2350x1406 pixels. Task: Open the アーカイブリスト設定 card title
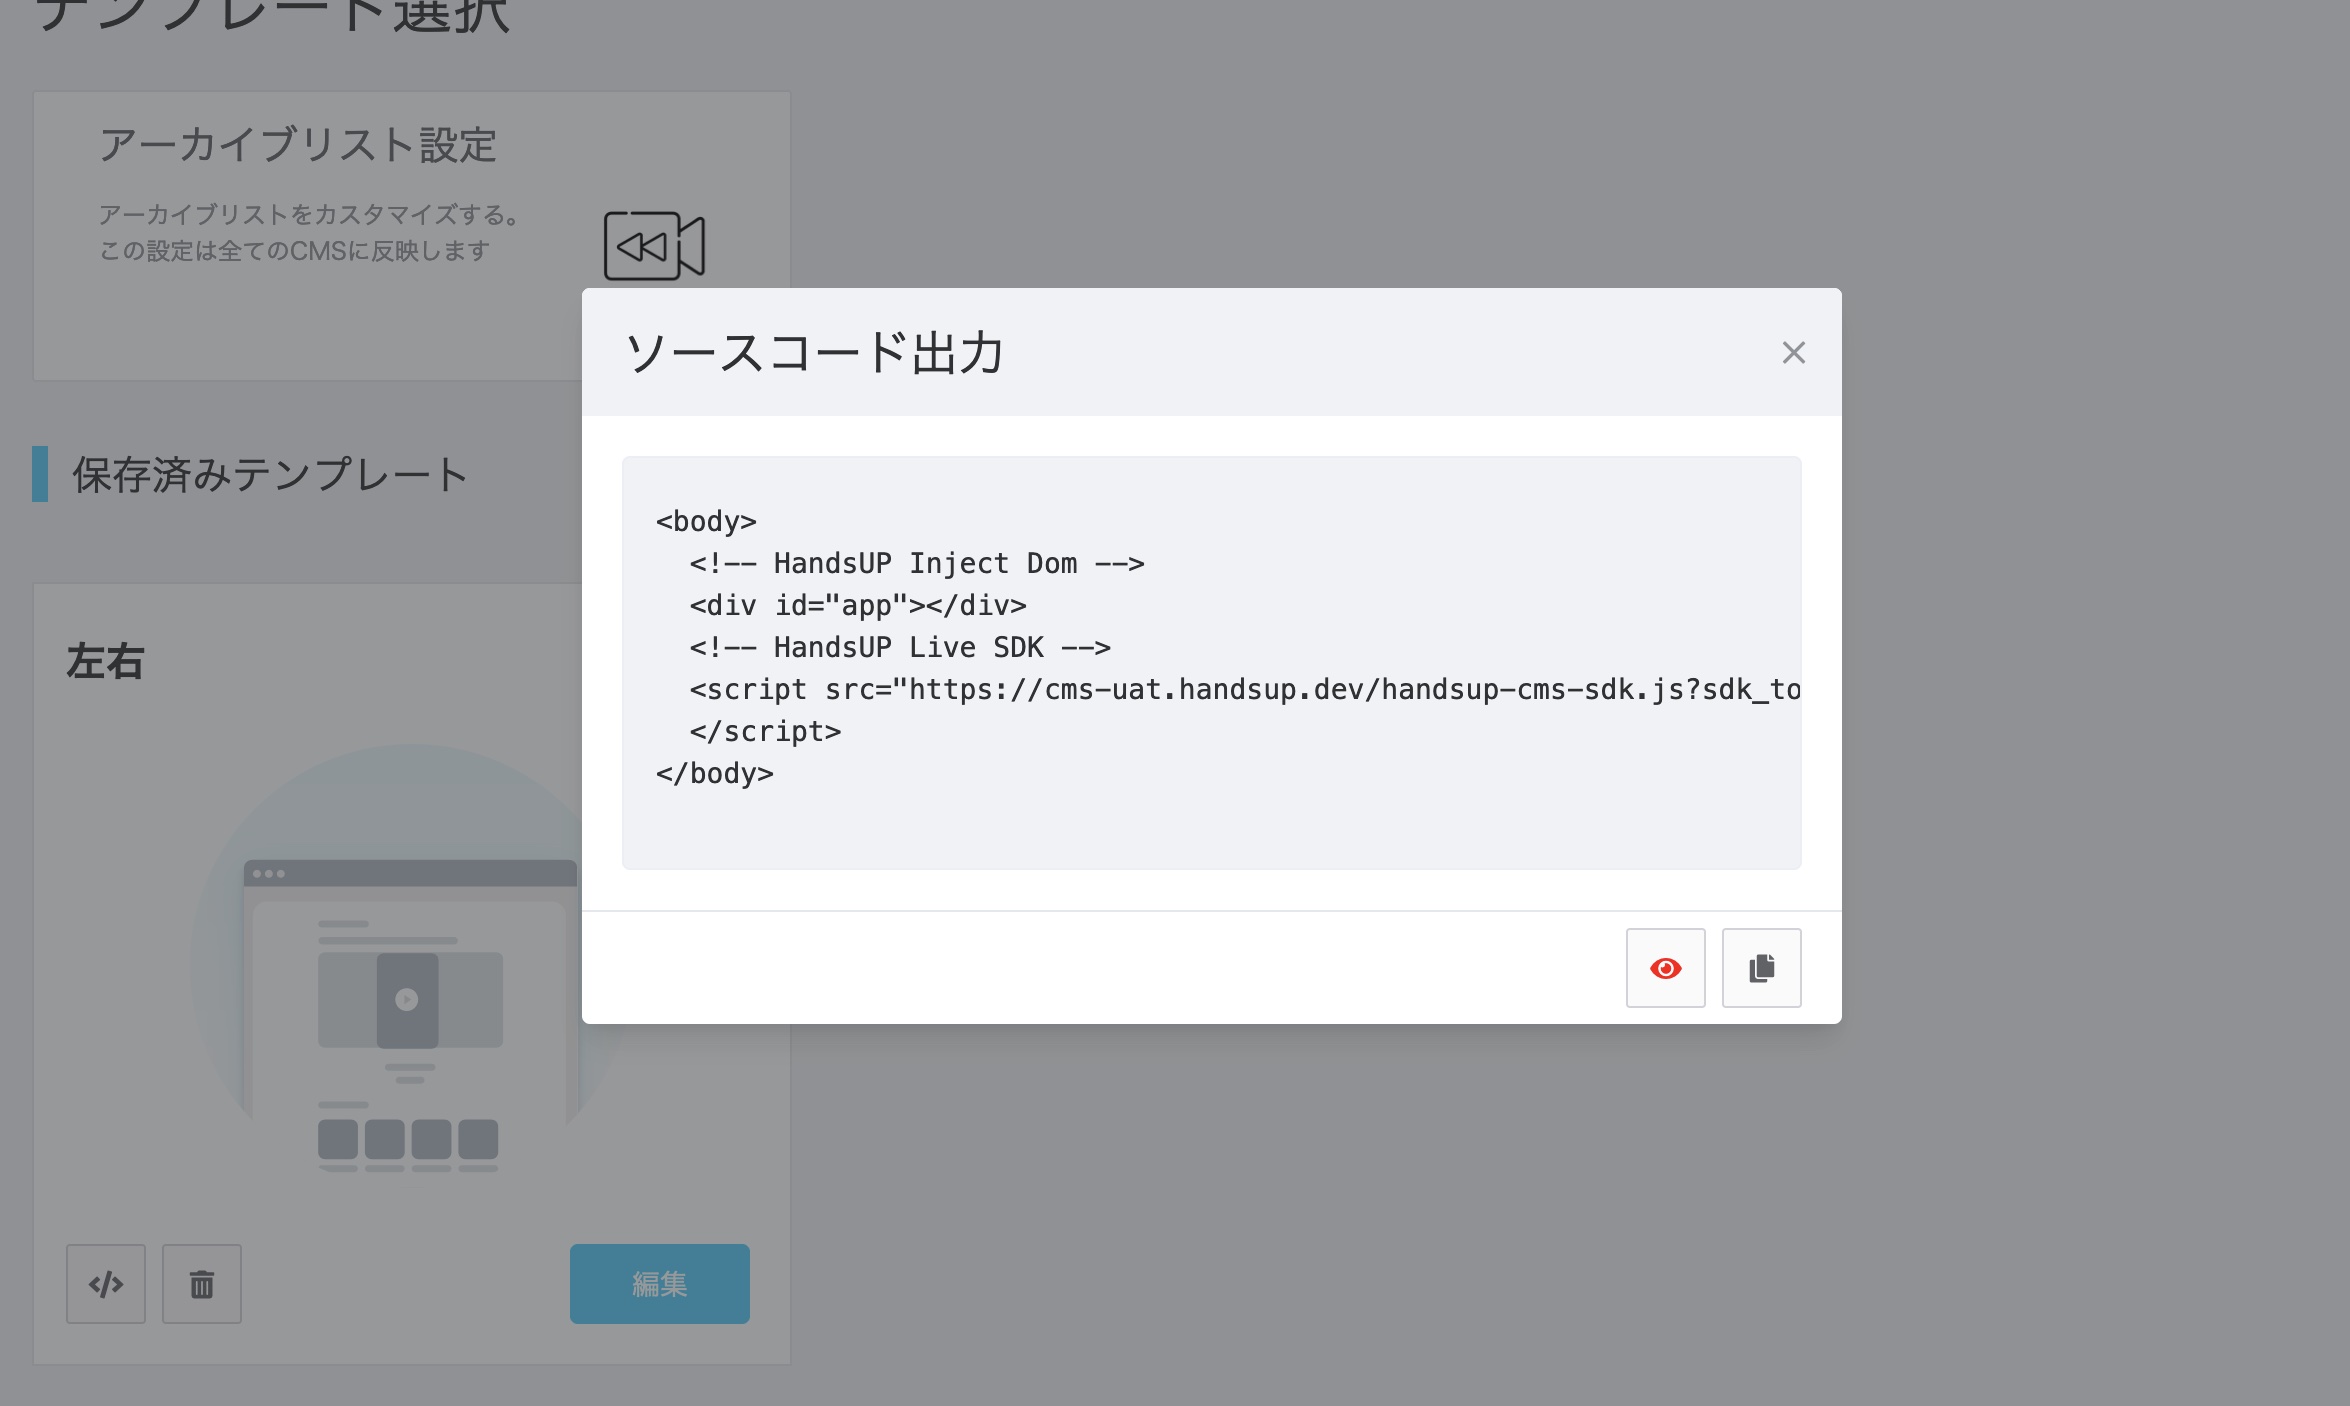pyautogui.click(x=298, y=145)
